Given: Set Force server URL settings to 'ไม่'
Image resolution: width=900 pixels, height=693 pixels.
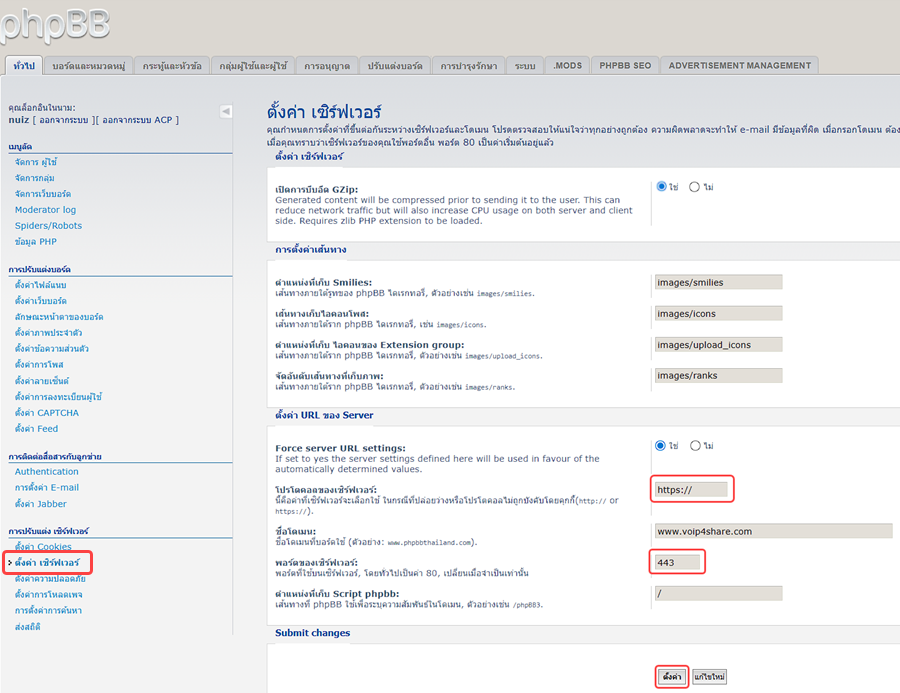Looking at the screenshot, I should click(695, 446).
